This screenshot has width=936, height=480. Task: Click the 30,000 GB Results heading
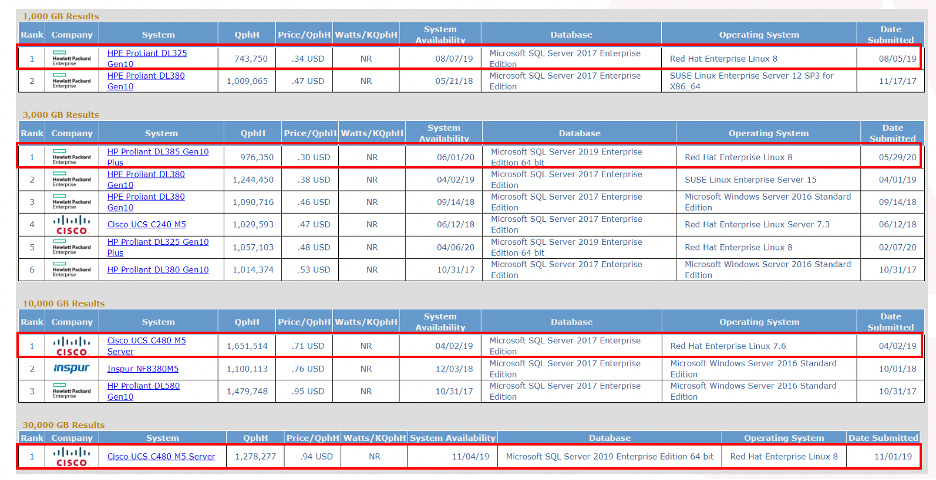point(63,425)
